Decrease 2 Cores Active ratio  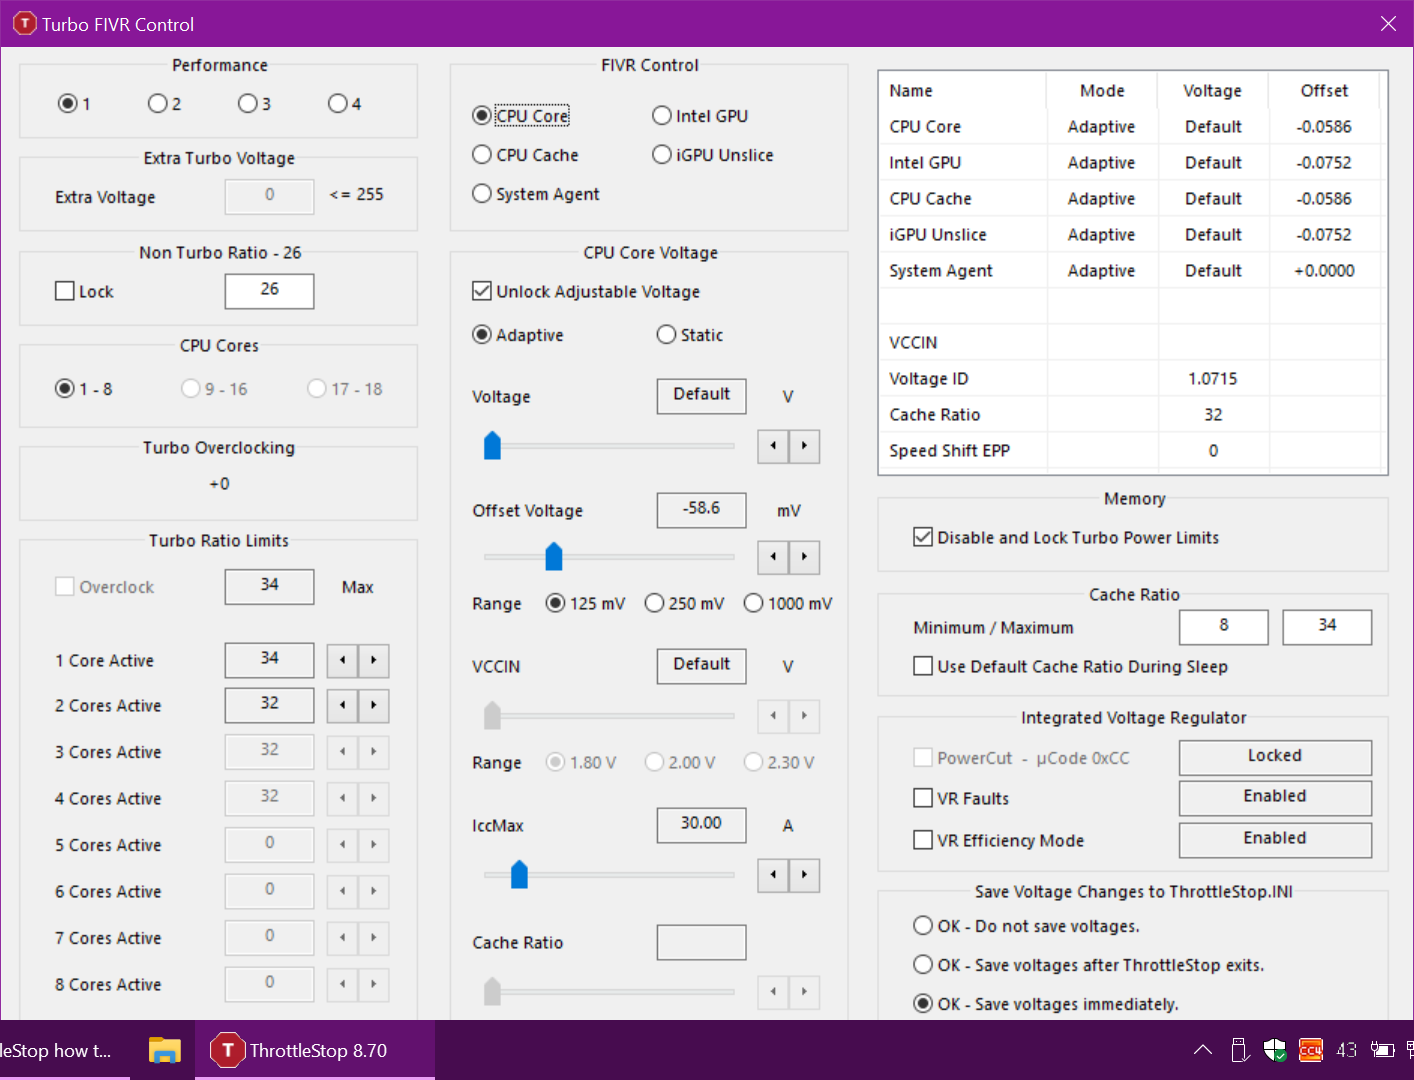343,705
